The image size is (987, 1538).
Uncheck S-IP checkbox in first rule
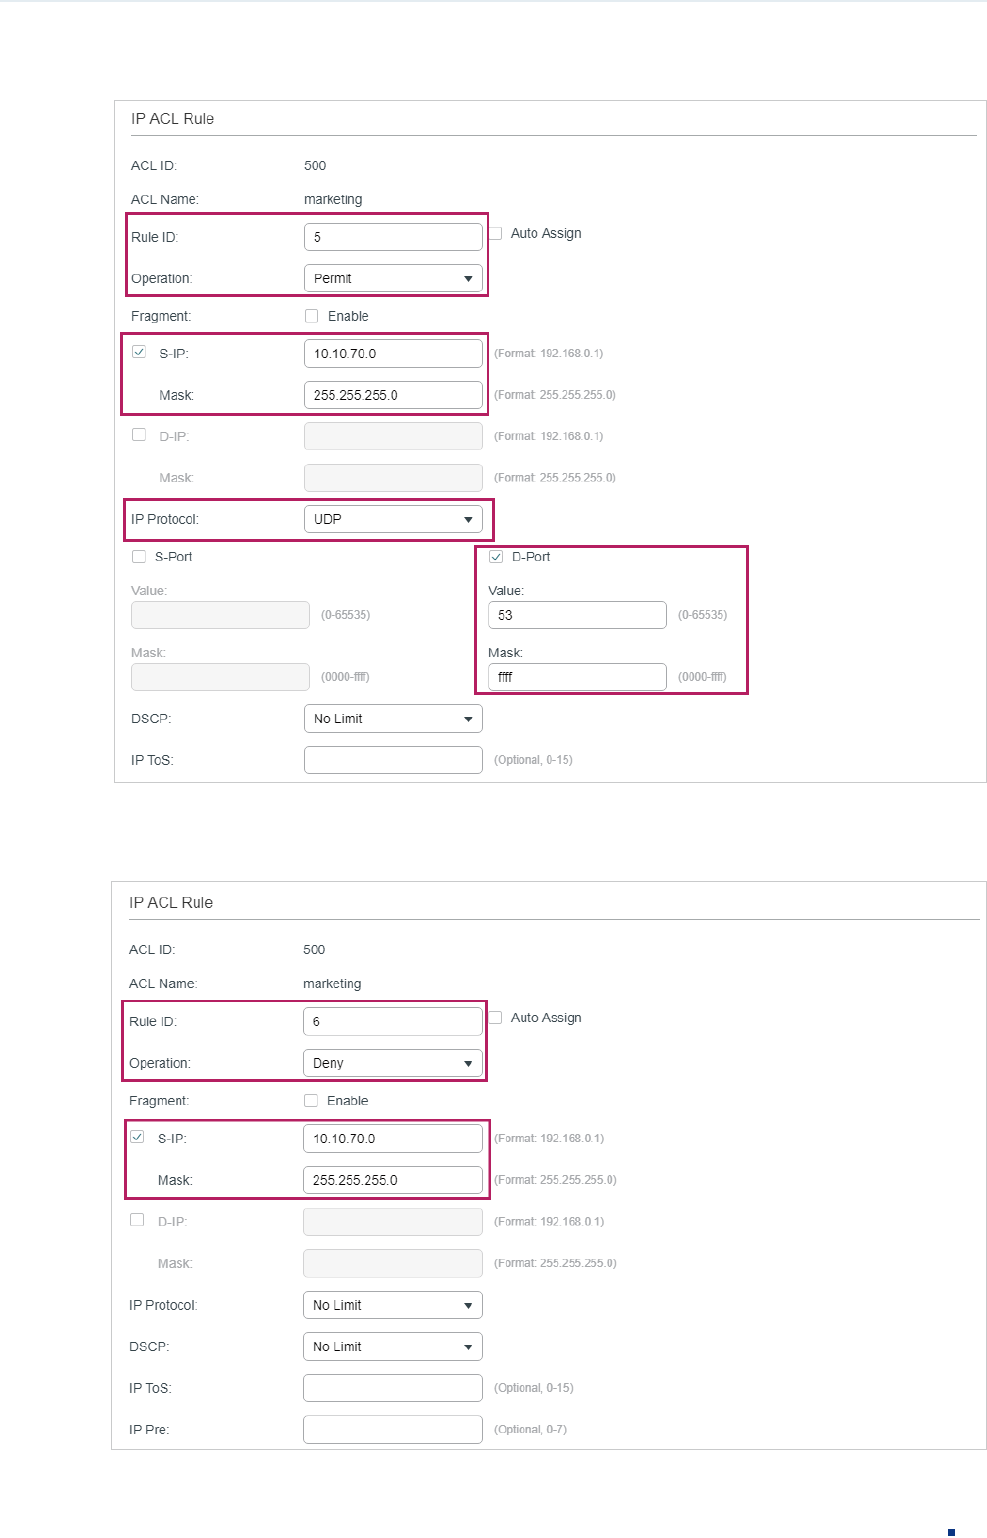[x=139, y=352]
